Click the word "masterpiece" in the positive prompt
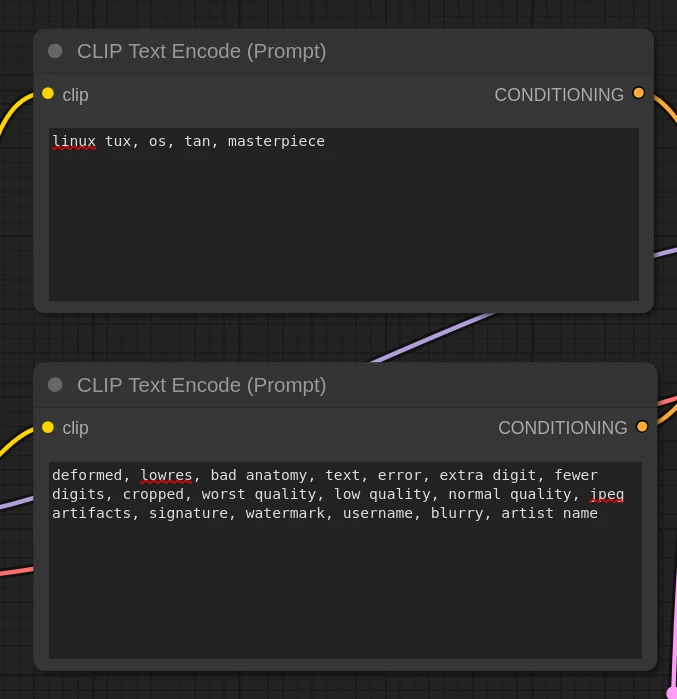 (276, 141)
